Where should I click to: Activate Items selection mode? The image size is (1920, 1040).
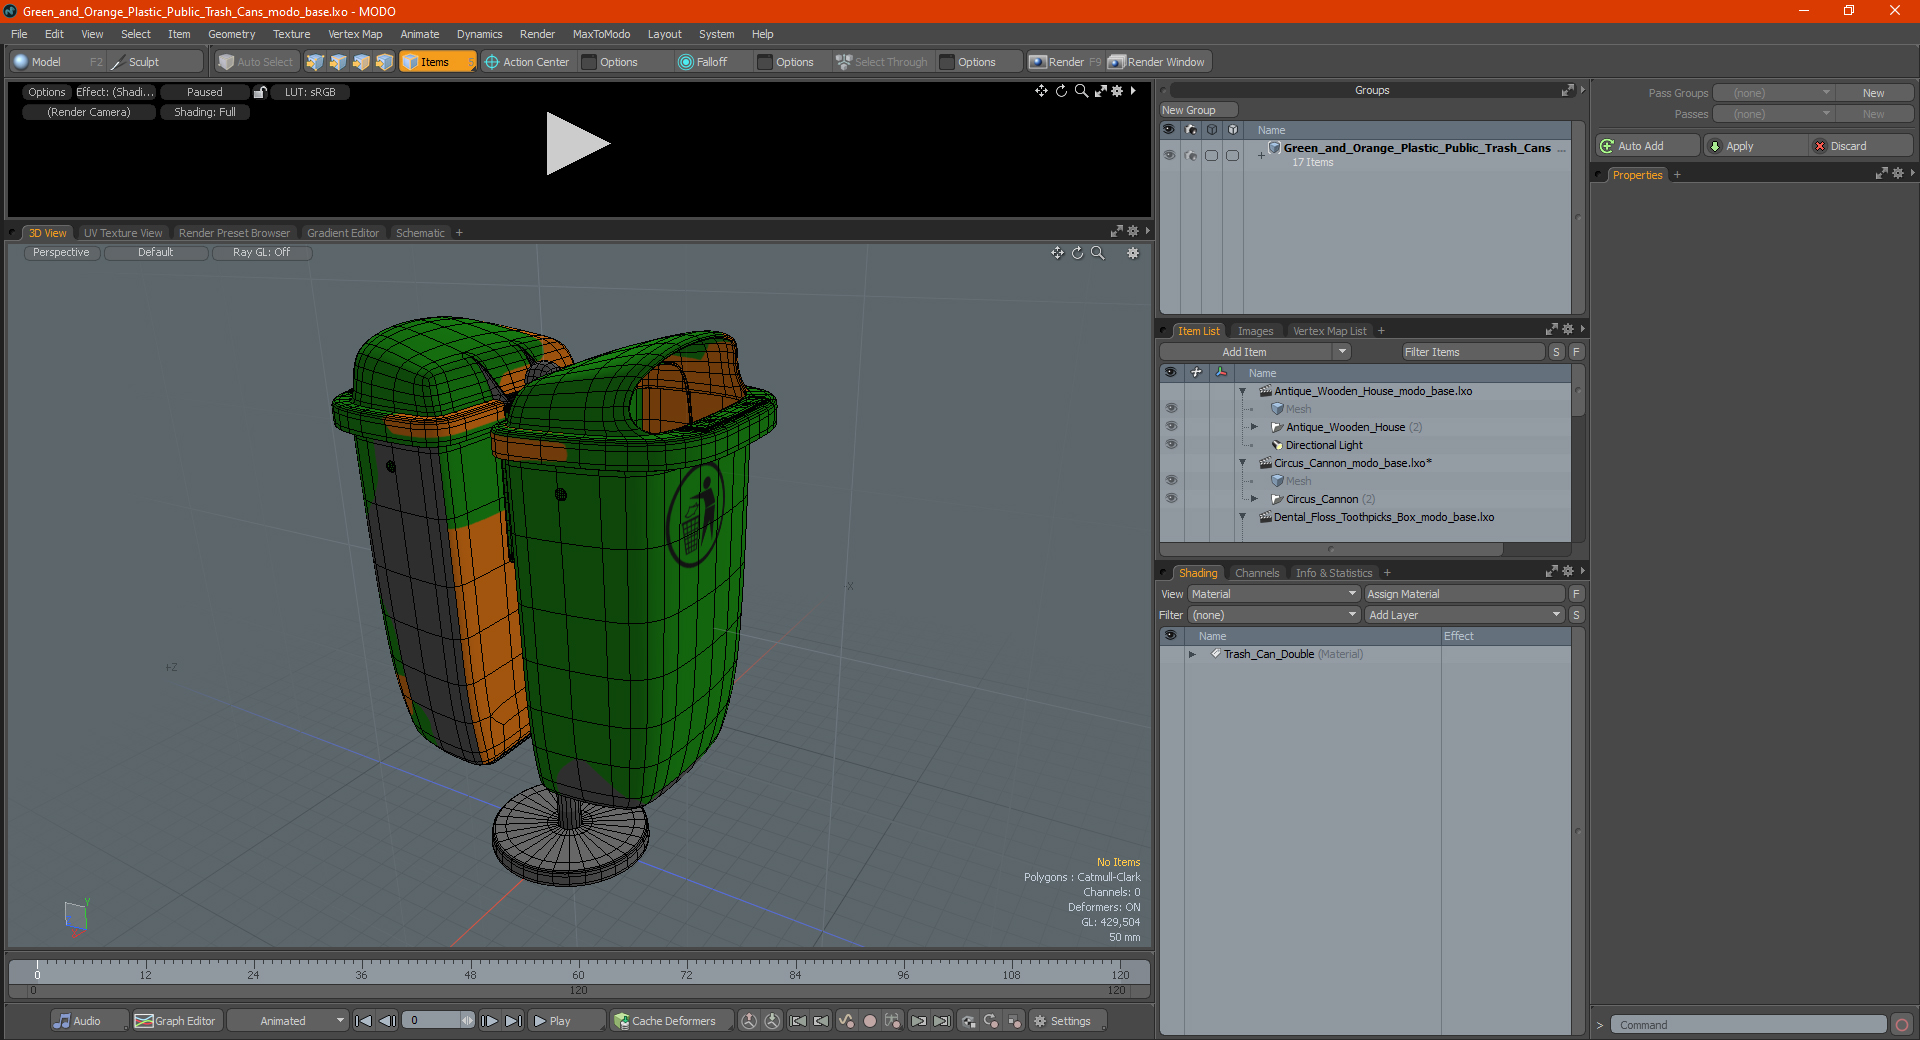(x=437, y=62)
